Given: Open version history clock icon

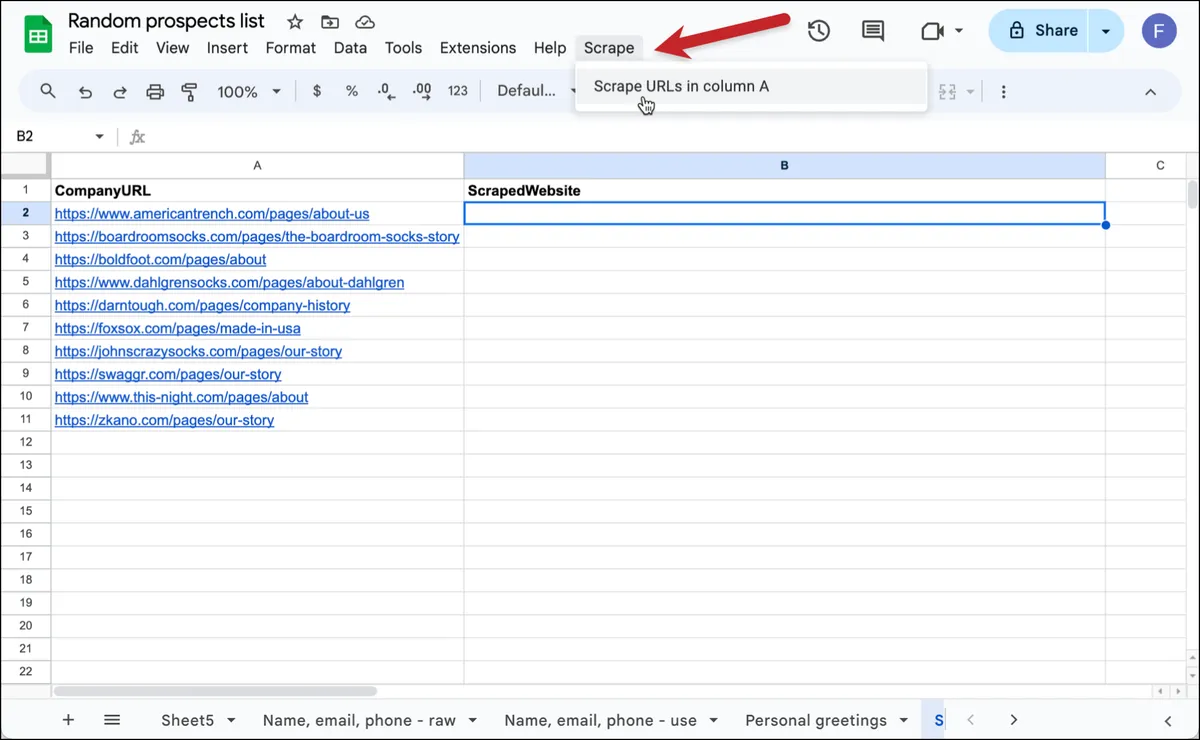Looking at the screenshot, I should (x=819, y=31).
